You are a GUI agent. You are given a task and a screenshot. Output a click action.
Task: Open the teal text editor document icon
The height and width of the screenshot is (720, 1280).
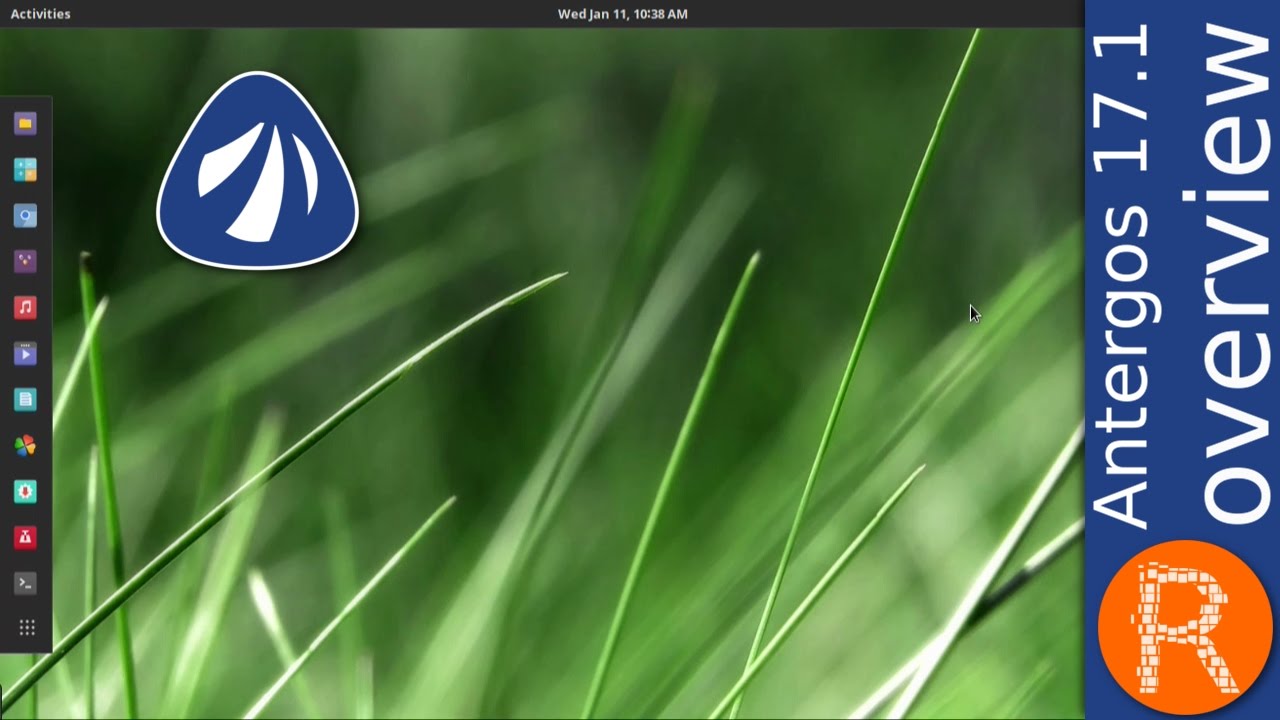coord(26,400)
